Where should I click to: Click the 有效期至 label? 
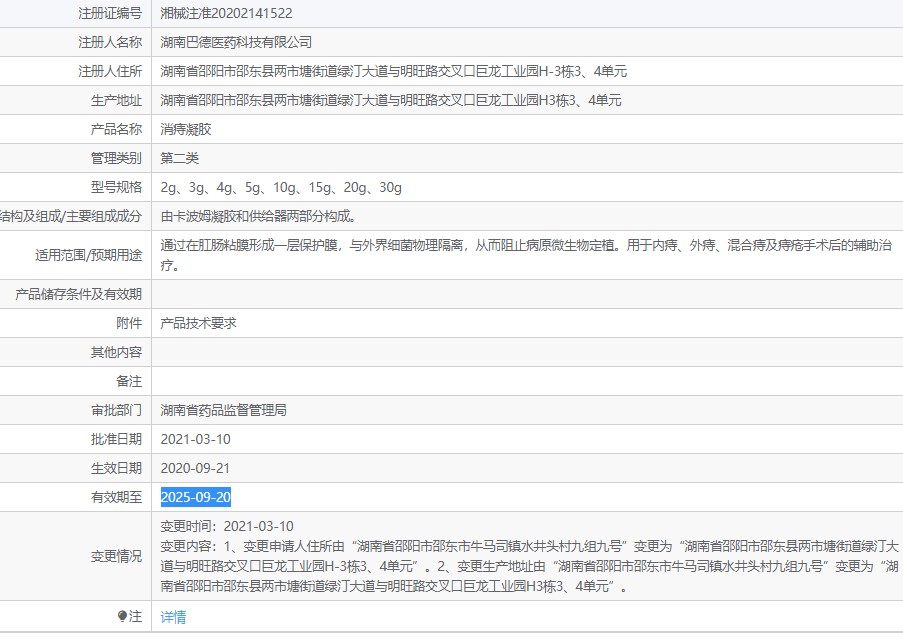(x=116, y=497)
